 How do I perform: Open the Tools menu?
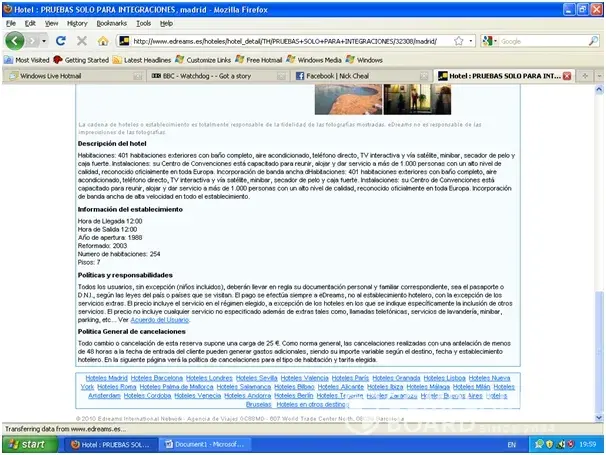143,23
